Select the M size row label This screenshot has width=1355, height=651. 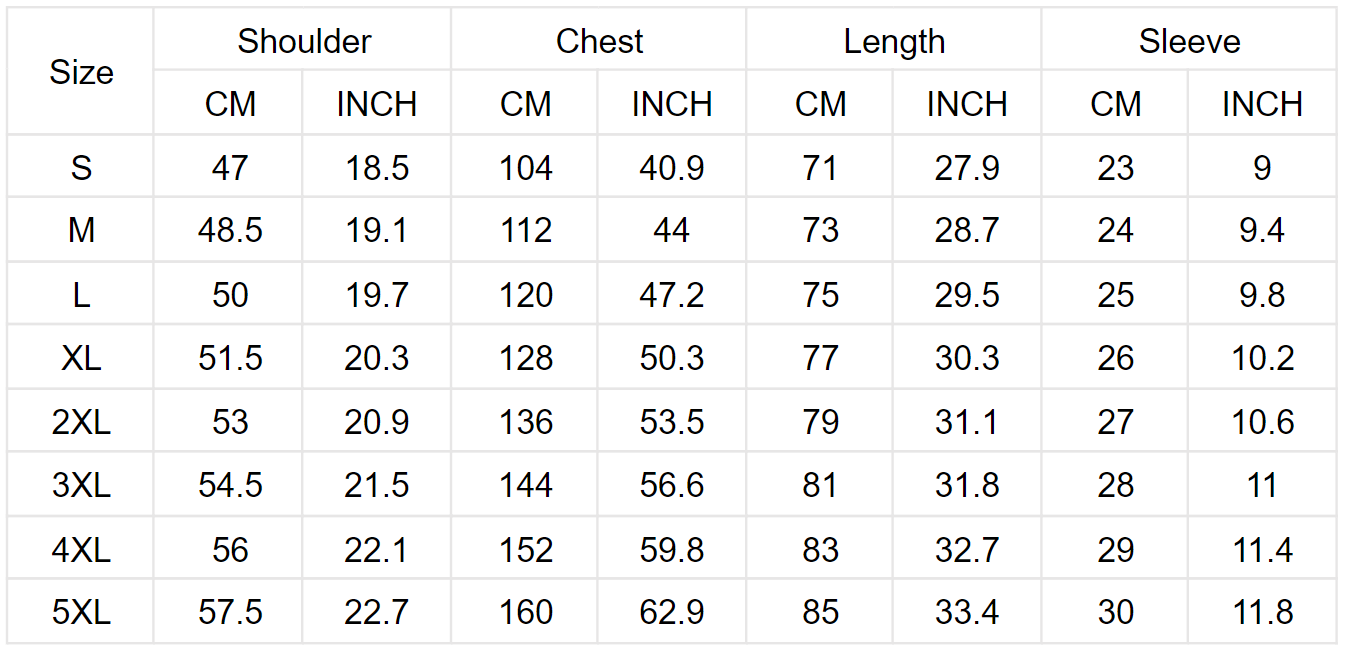pos(80,230)
